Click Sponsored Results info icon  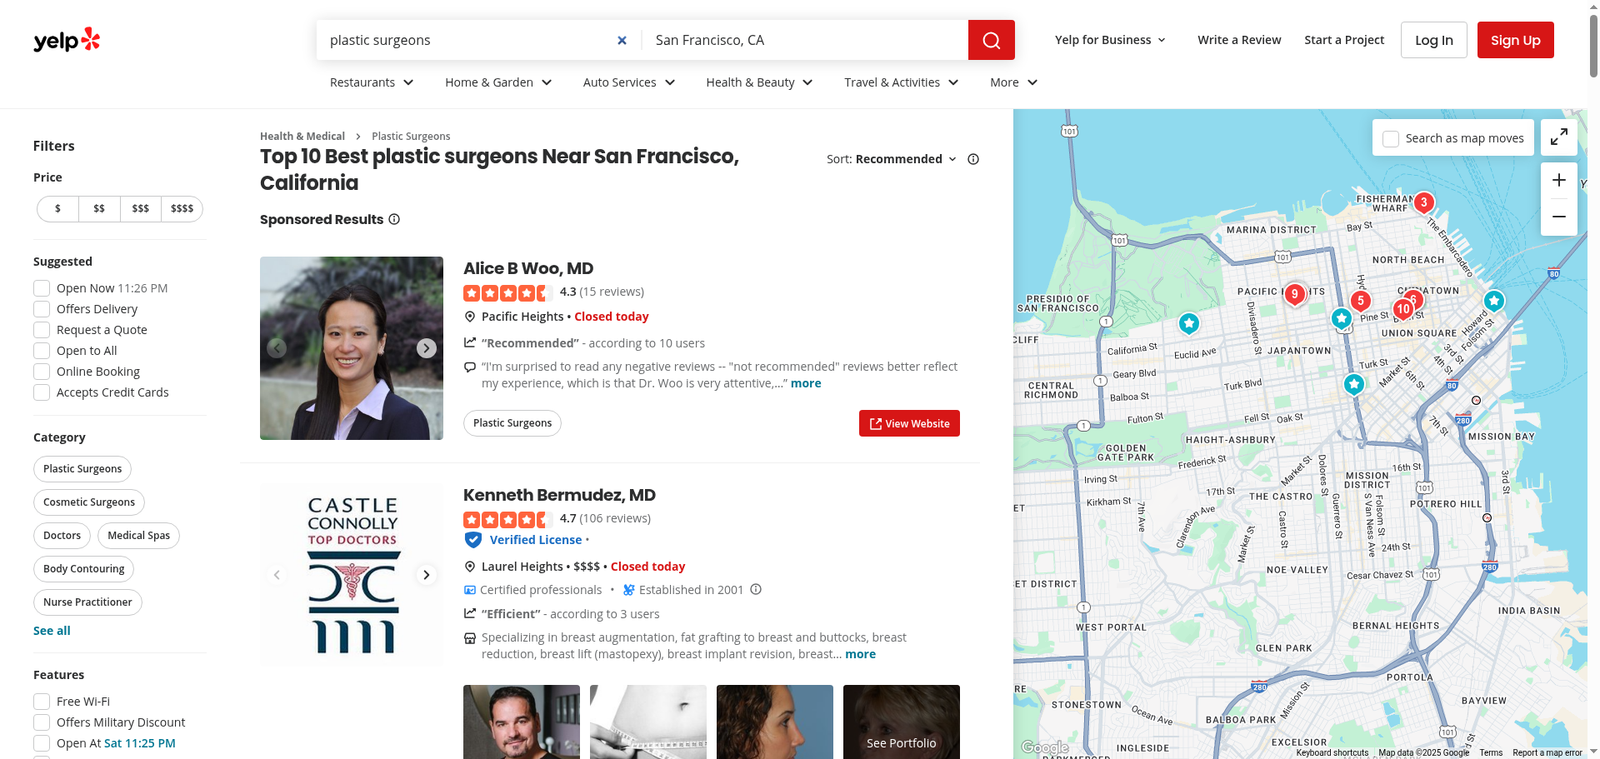tap(394, 219)
